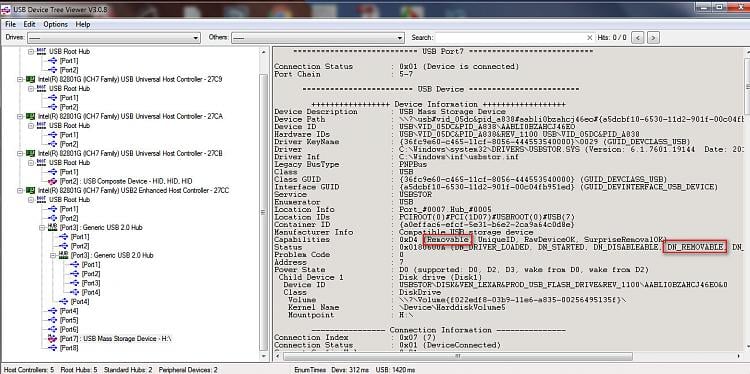
Task: Click the USB Device Tree Viewer title icon
Action: click(5, 9)
